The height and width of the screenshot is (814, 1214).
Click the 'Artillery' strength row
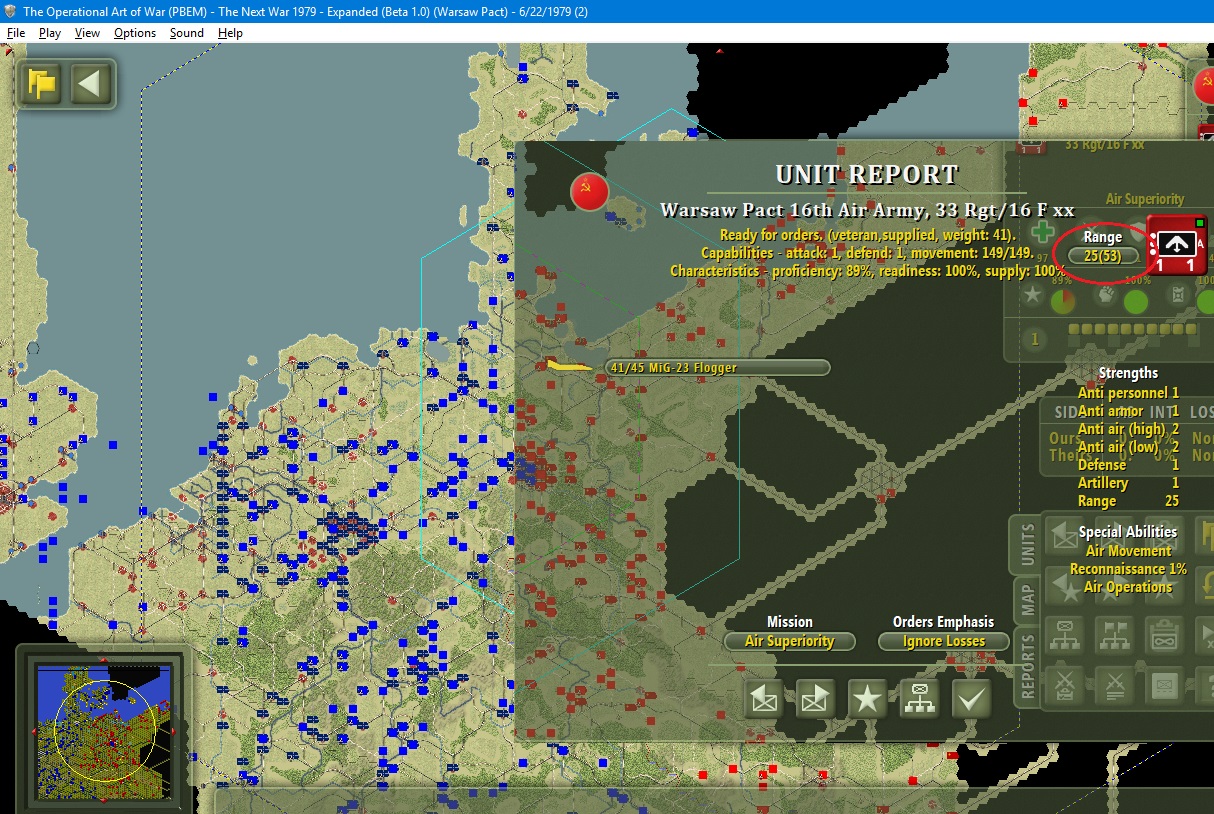pyautogui.click(x=1128, y=483)
